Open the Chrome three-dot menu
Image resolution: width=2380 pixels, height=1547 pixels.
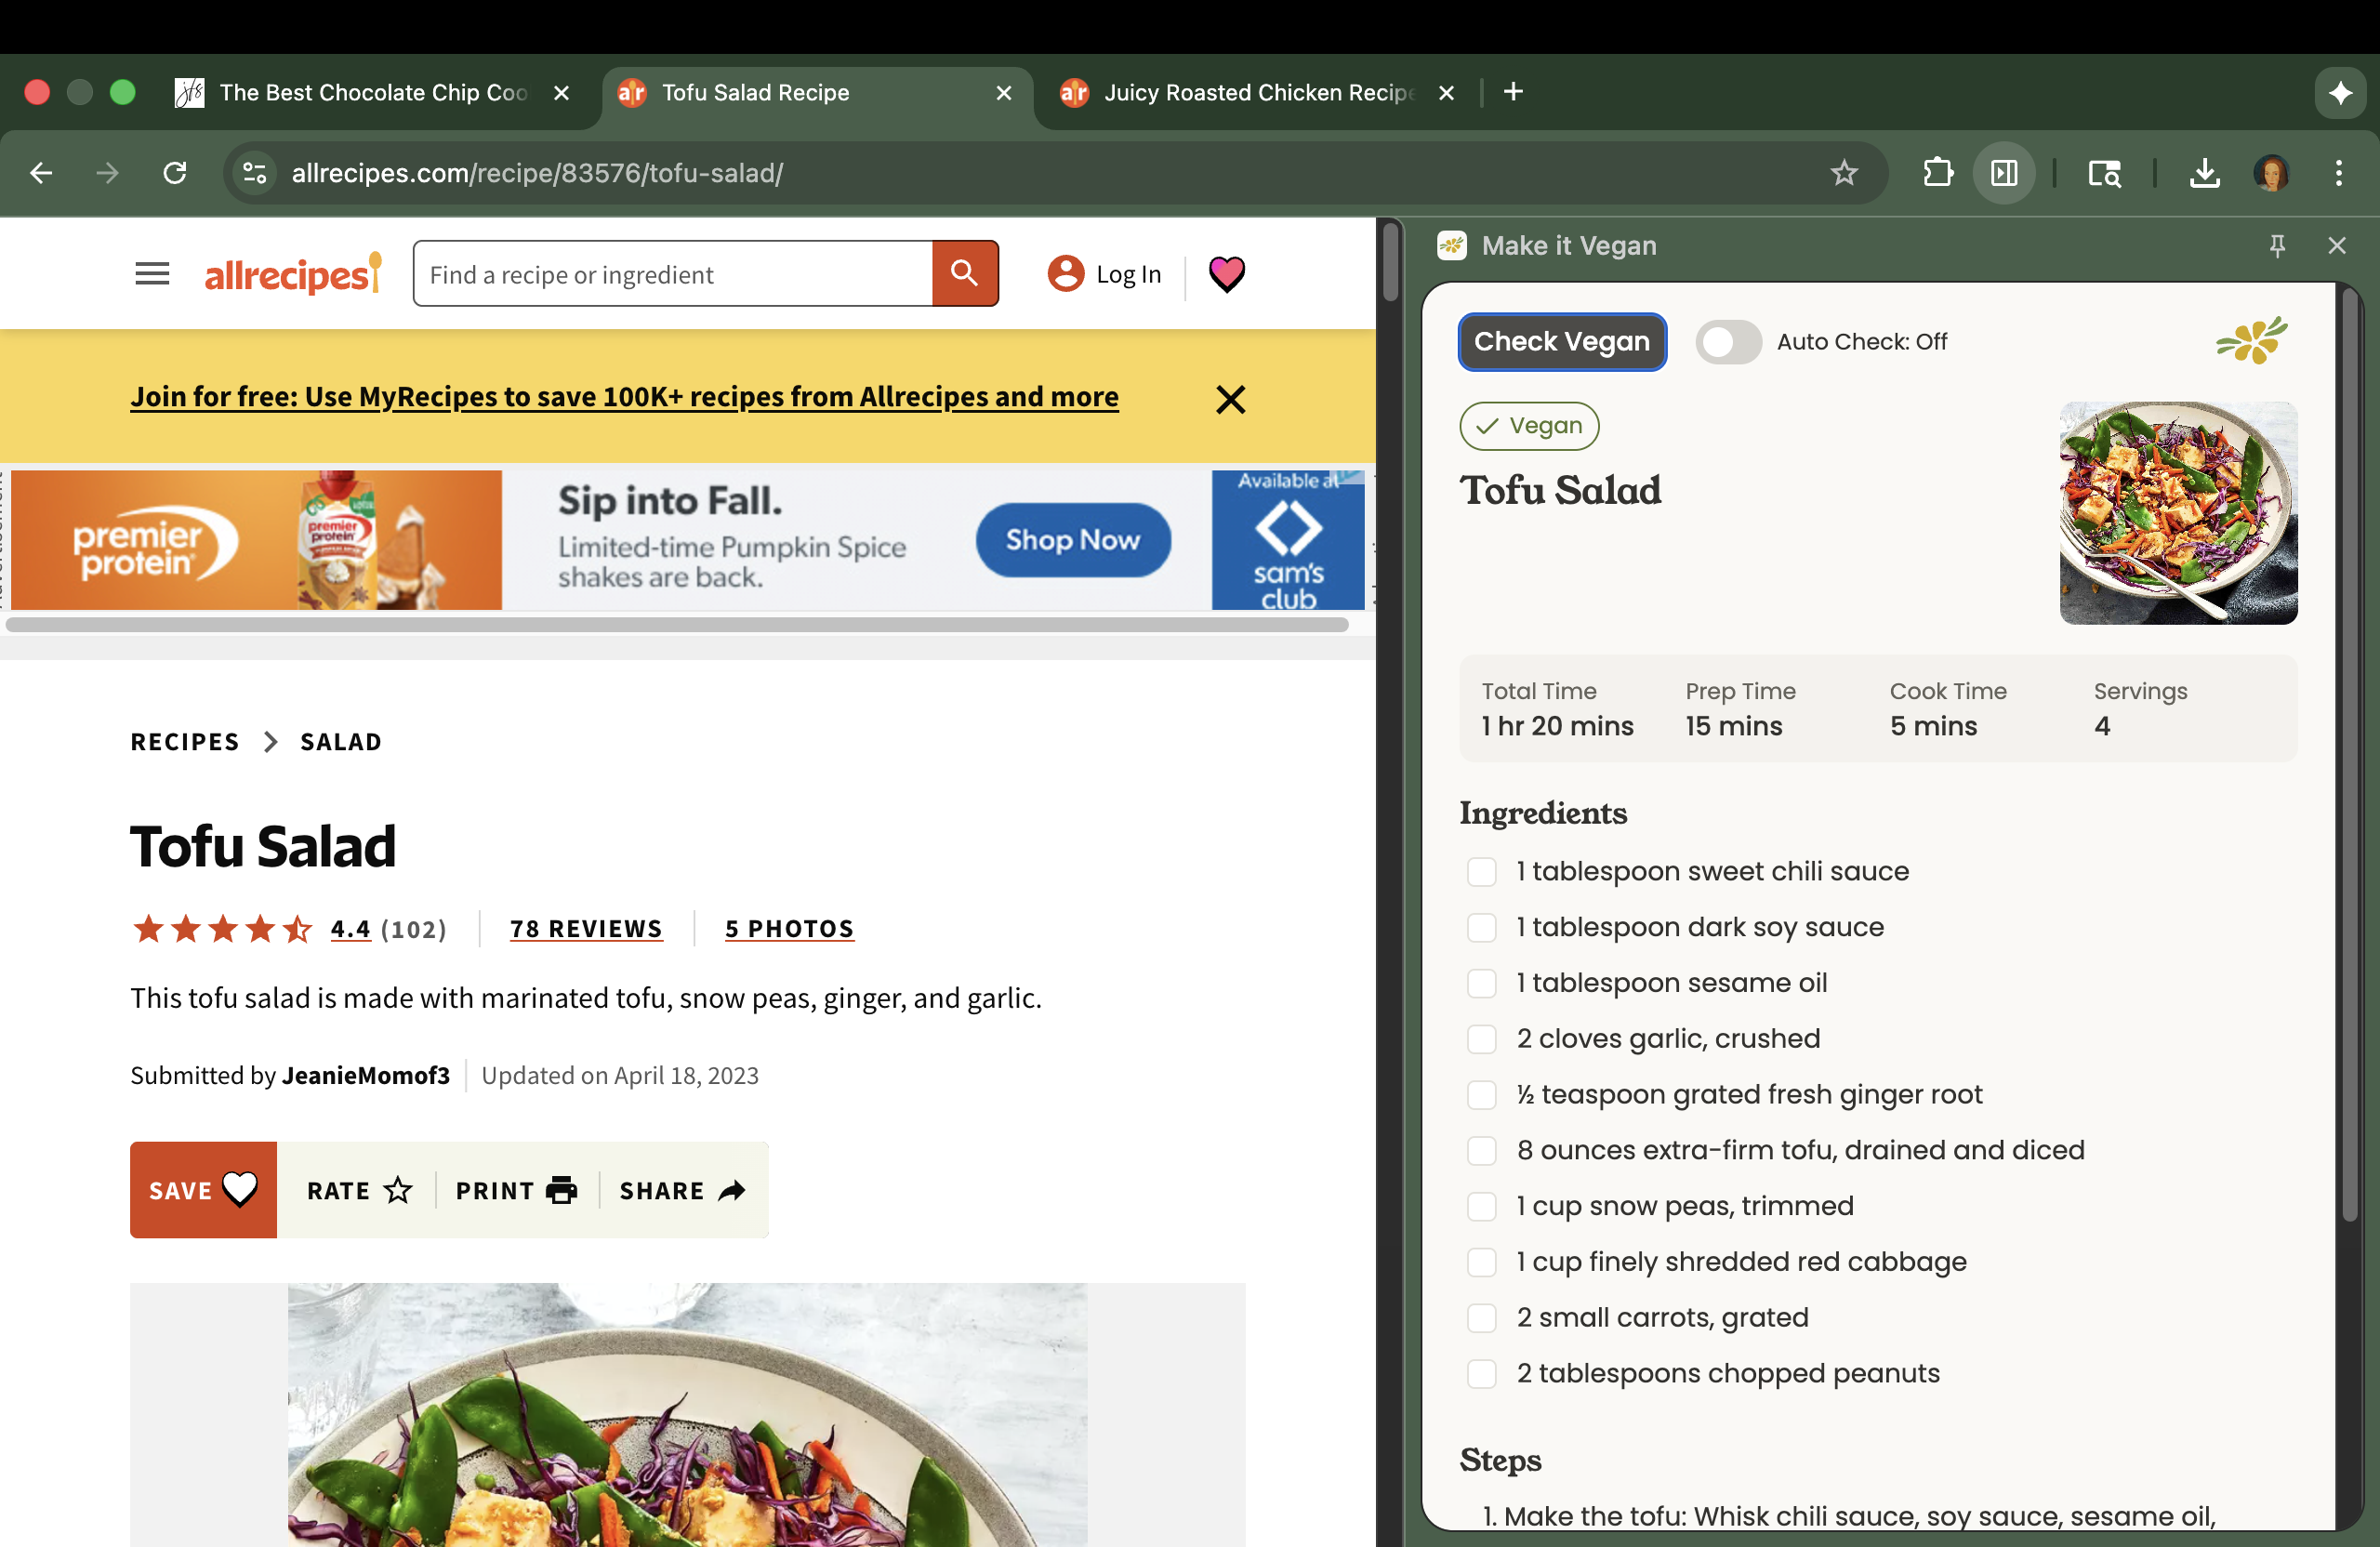(x=2338, y=173)
